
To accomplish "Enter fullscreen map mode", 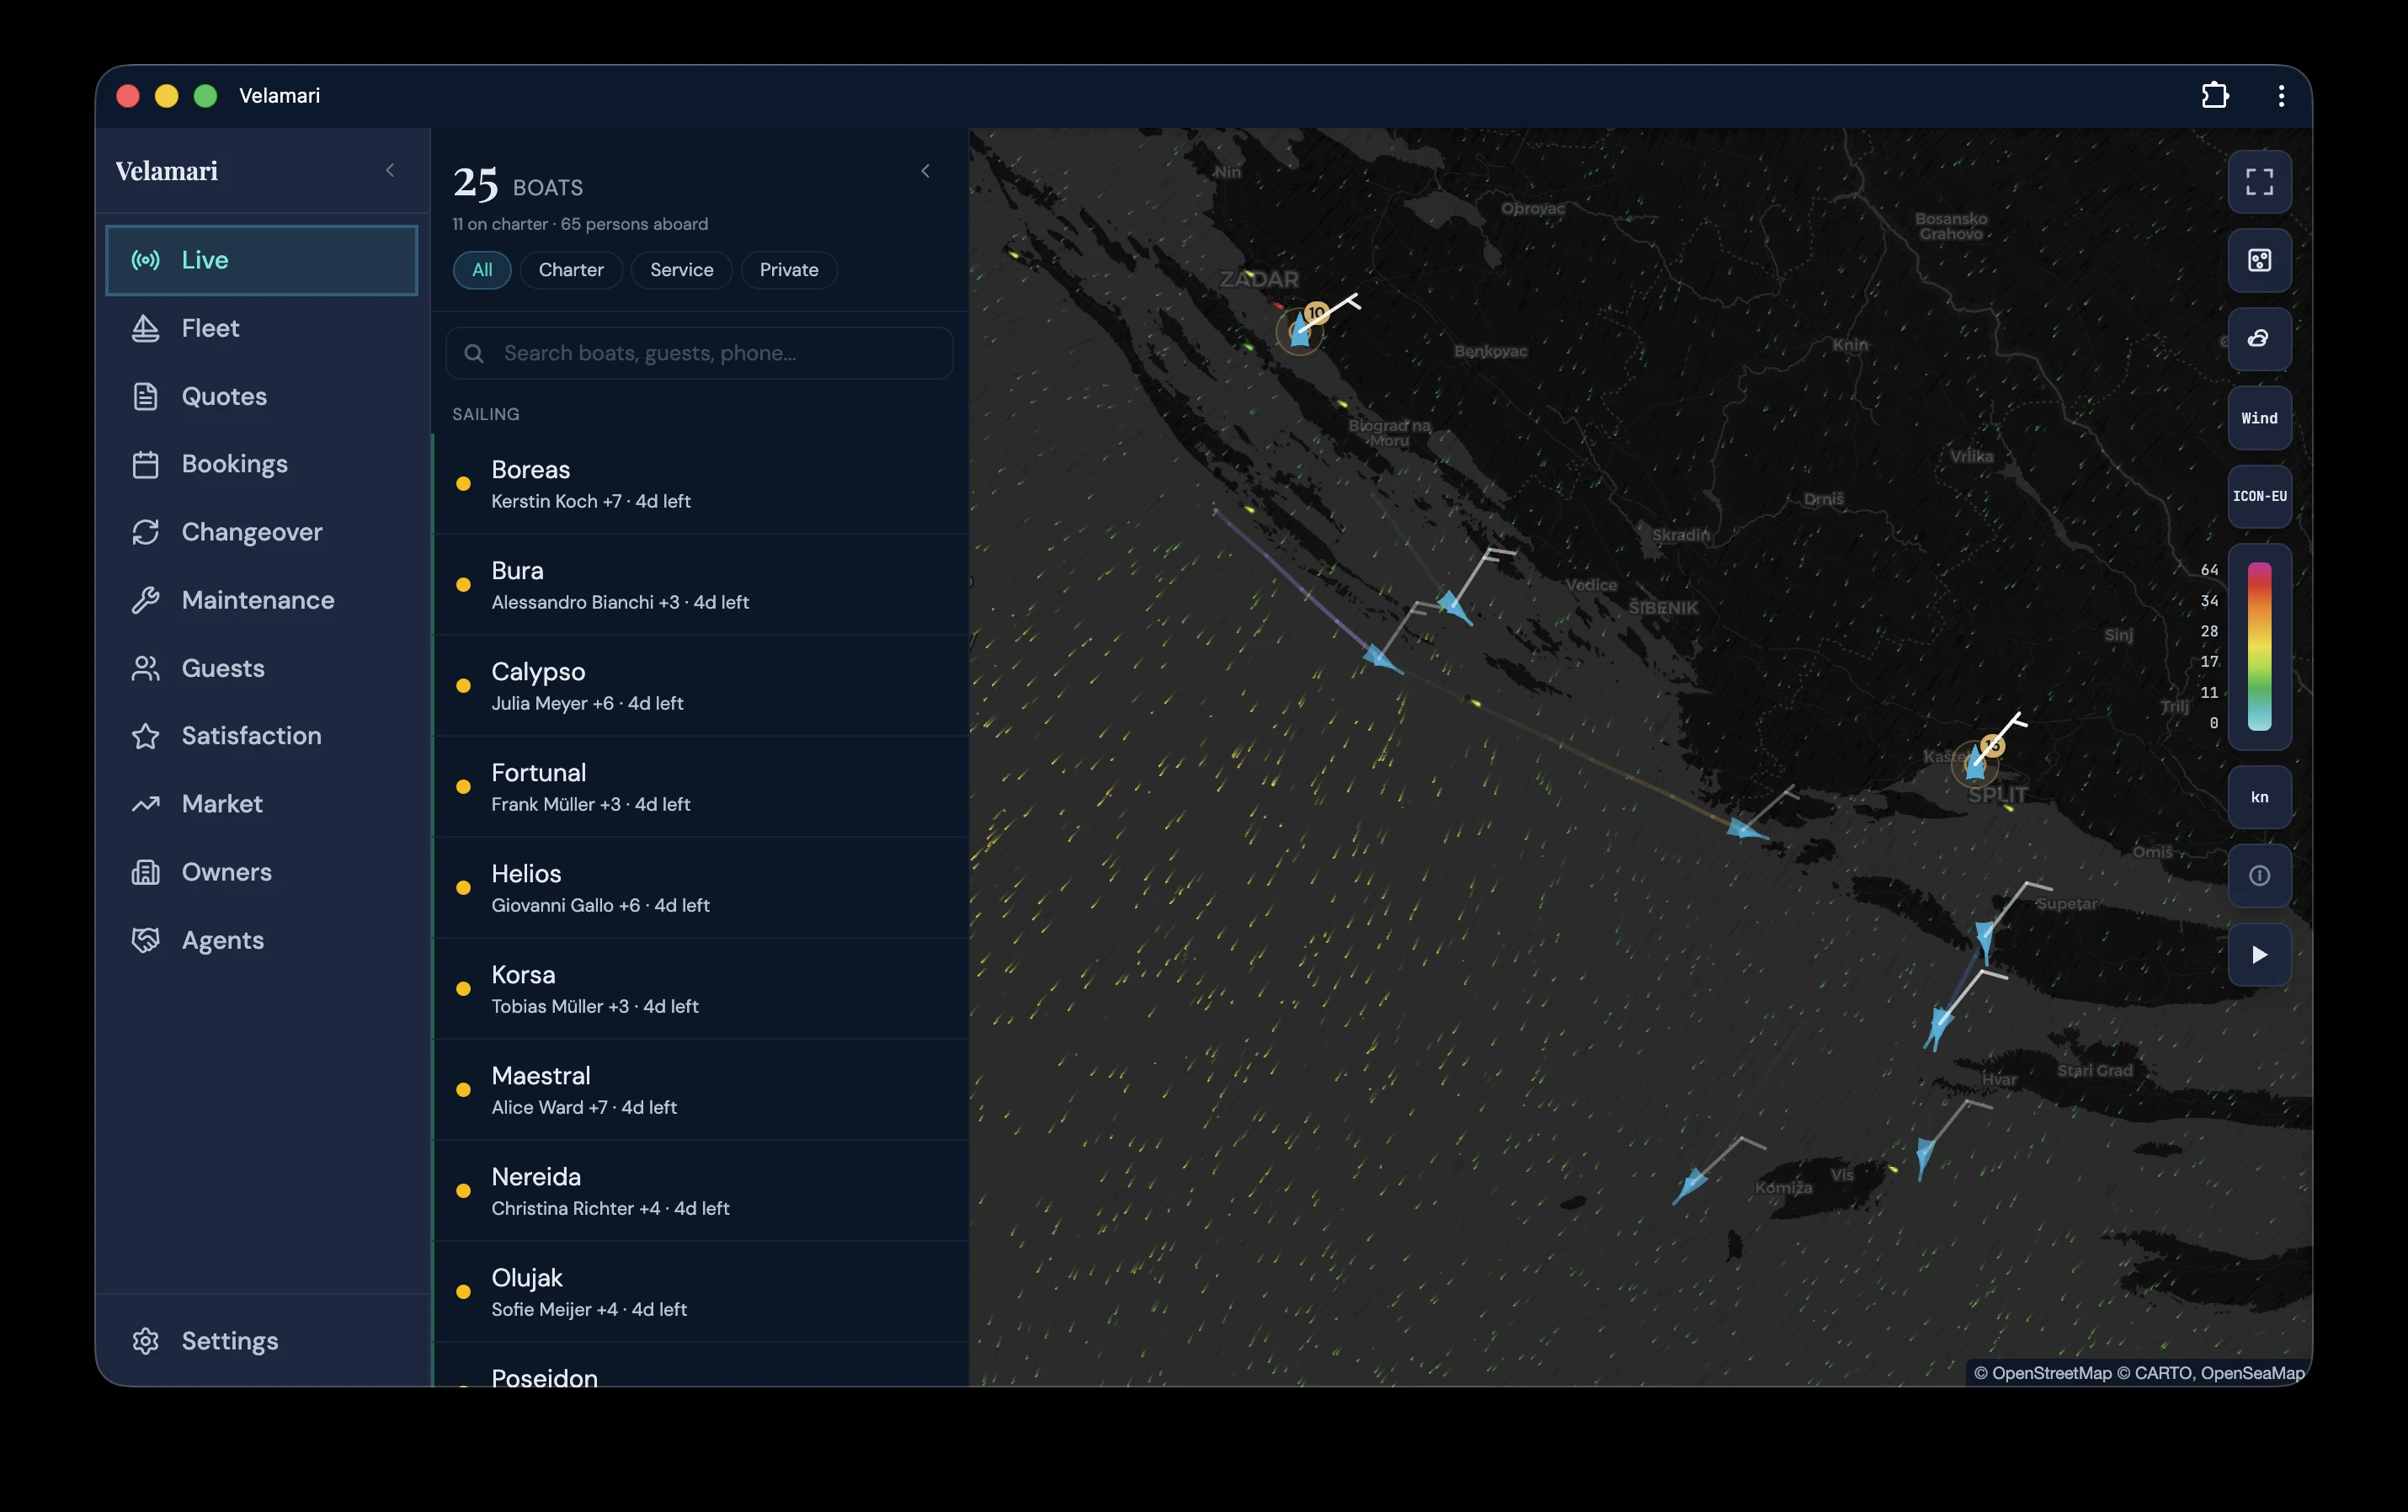I will [x=2259, y=182].
